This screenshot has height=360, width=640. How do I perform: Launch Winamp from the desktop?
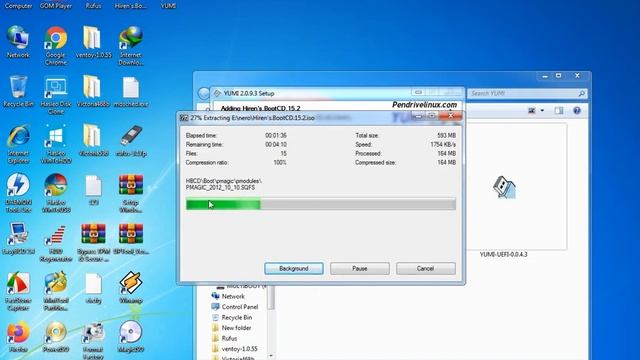tap(131, 288)
